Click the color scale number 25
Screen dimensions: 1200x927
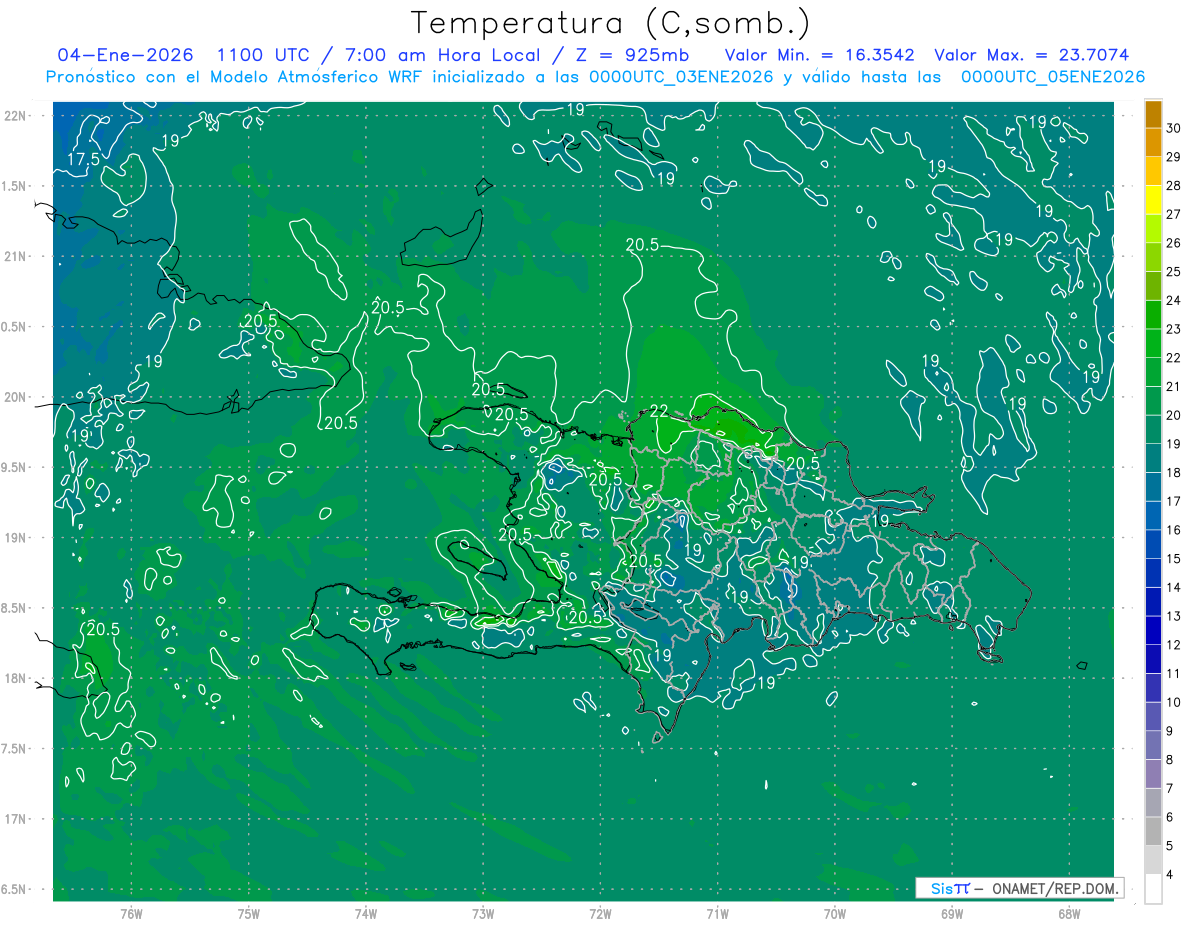pos(1174,271)
